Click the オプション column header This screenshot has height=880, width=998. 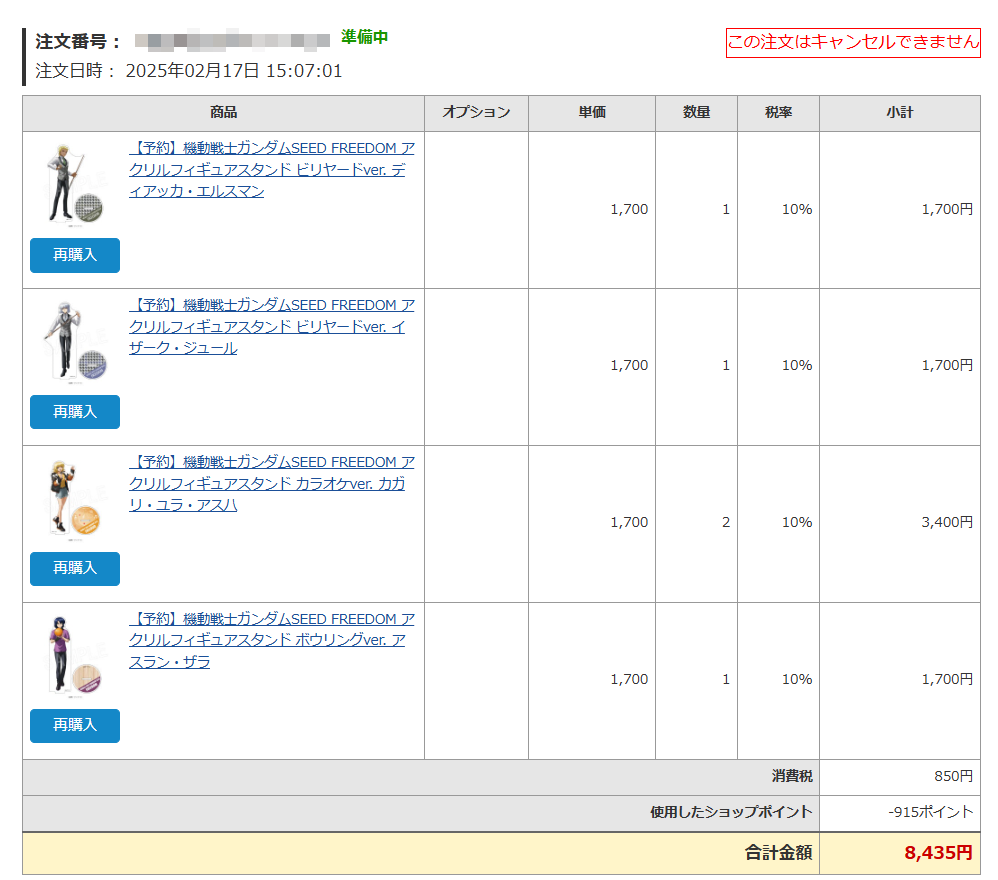pos(476,113)
